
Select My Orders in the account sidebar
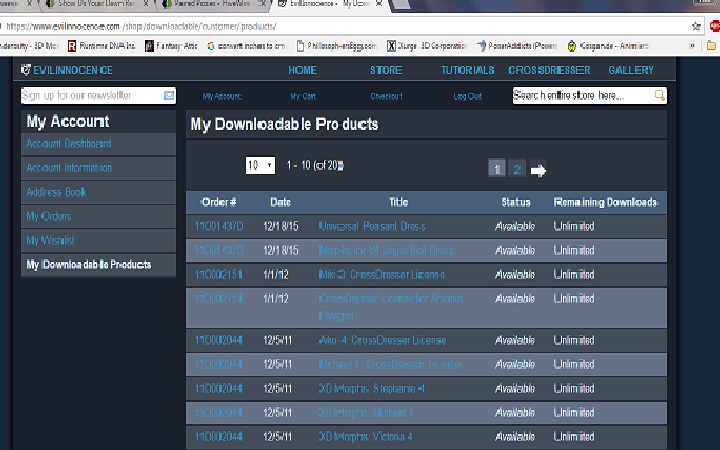coord(49,216)
